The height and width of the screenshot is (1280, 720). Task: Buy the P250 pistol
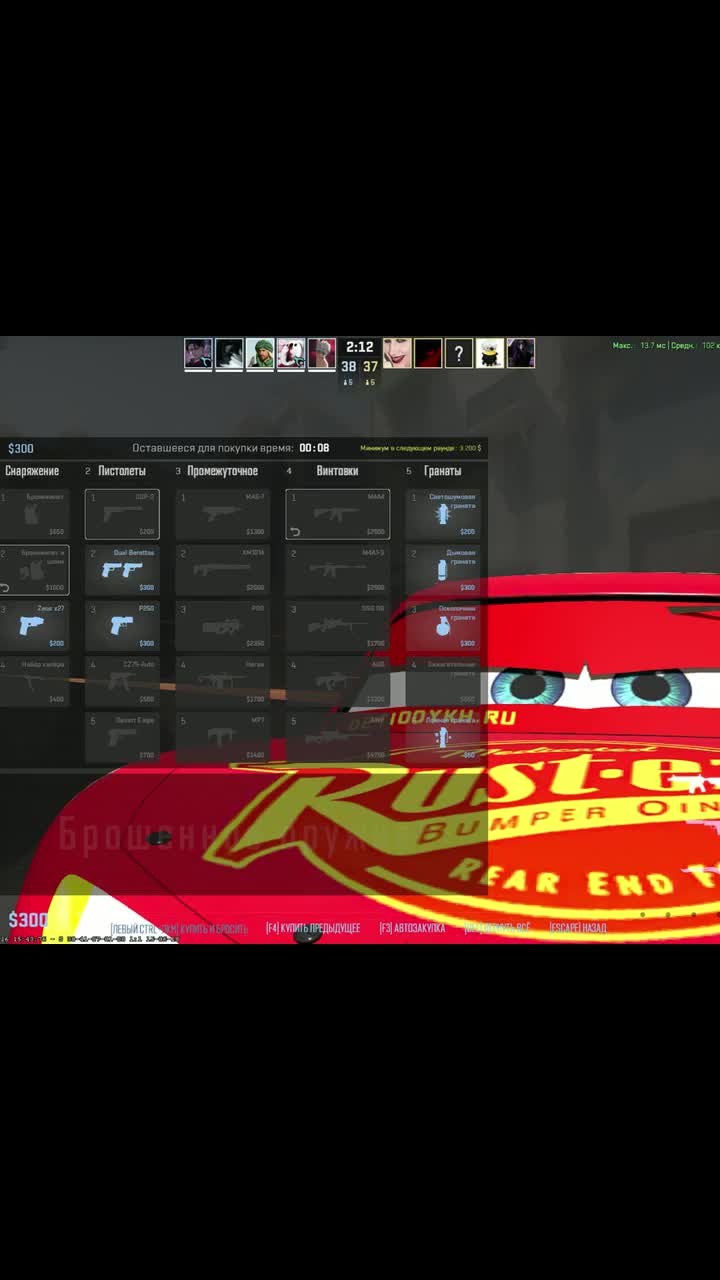122,626
